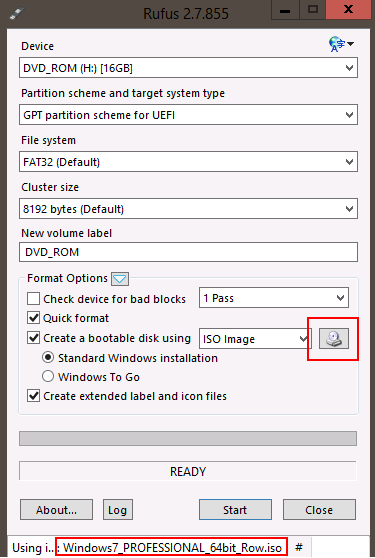Image resolution: width=375 pixels, height=558 pixels.
Task: Enable Check device for bad blocks
Action: (33, 299)
